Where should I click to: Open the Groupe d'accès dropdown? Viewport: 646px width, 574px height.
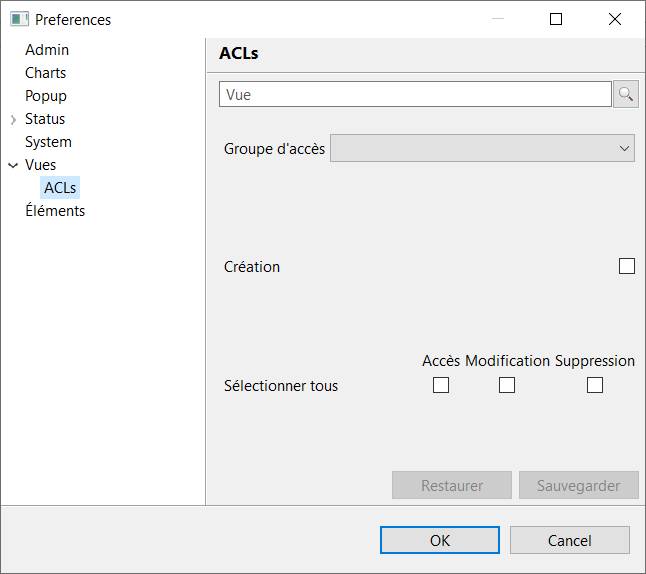(482, 149)
